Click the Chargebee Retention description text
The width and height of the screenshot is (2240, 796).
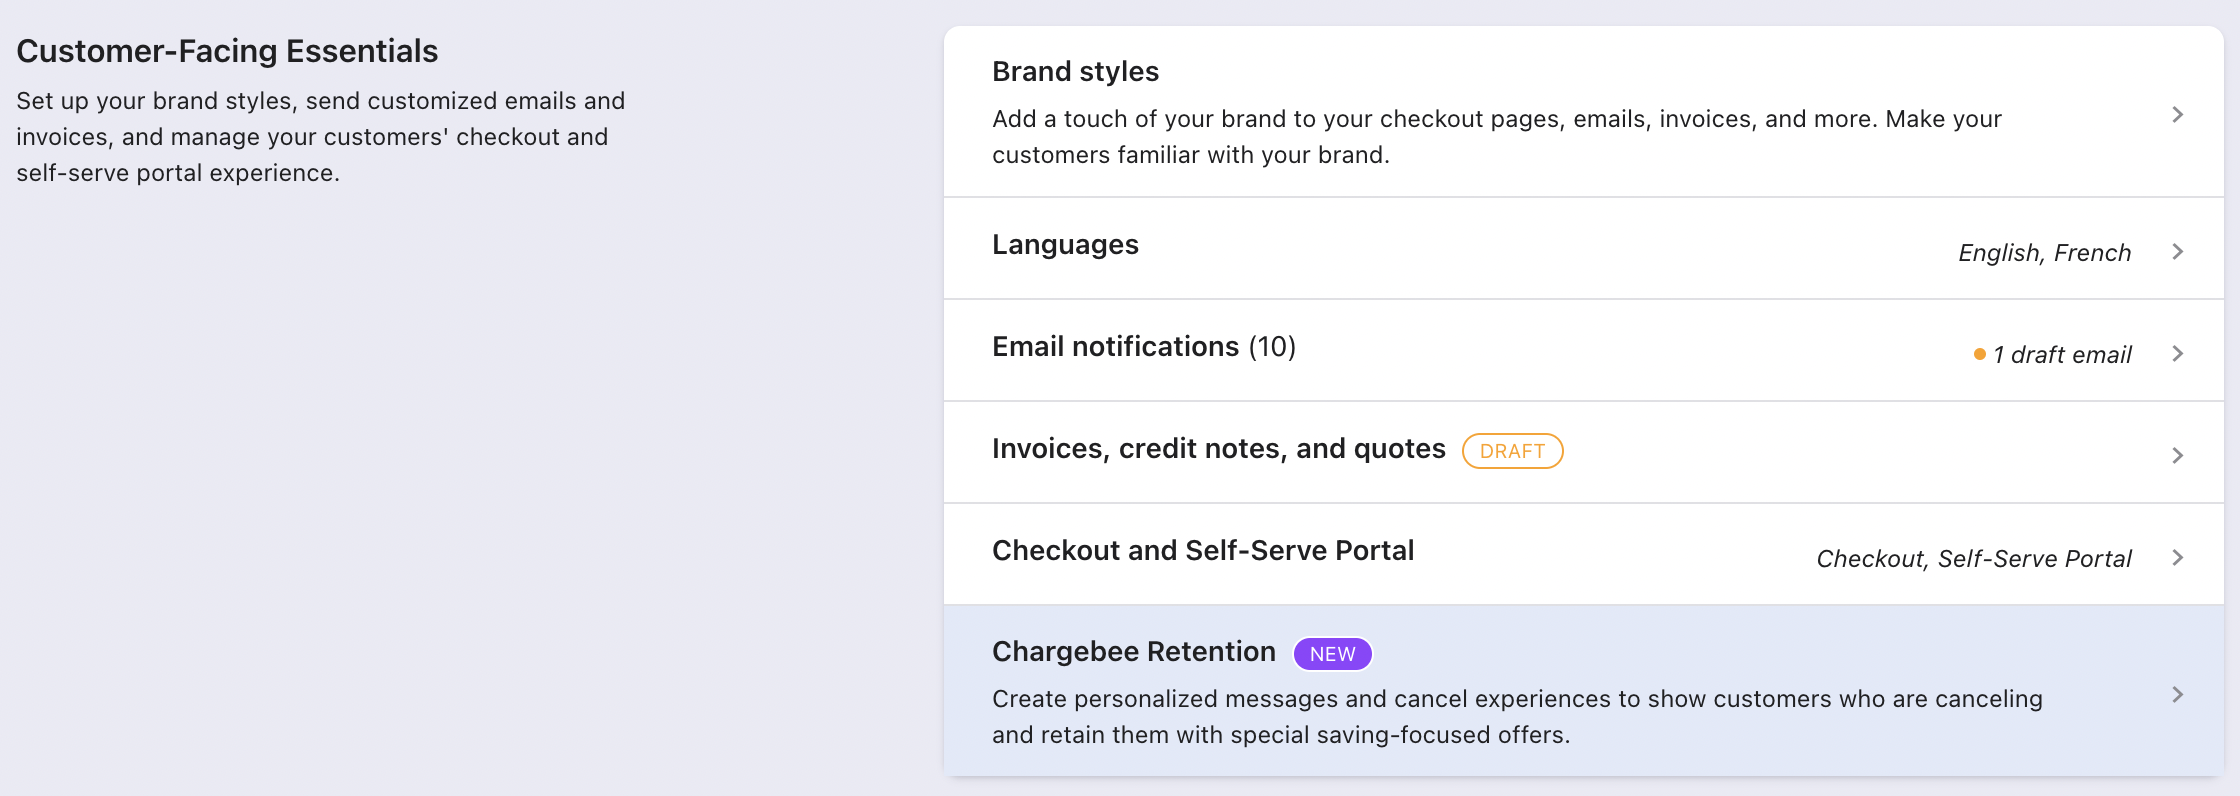pos(1516,717)
